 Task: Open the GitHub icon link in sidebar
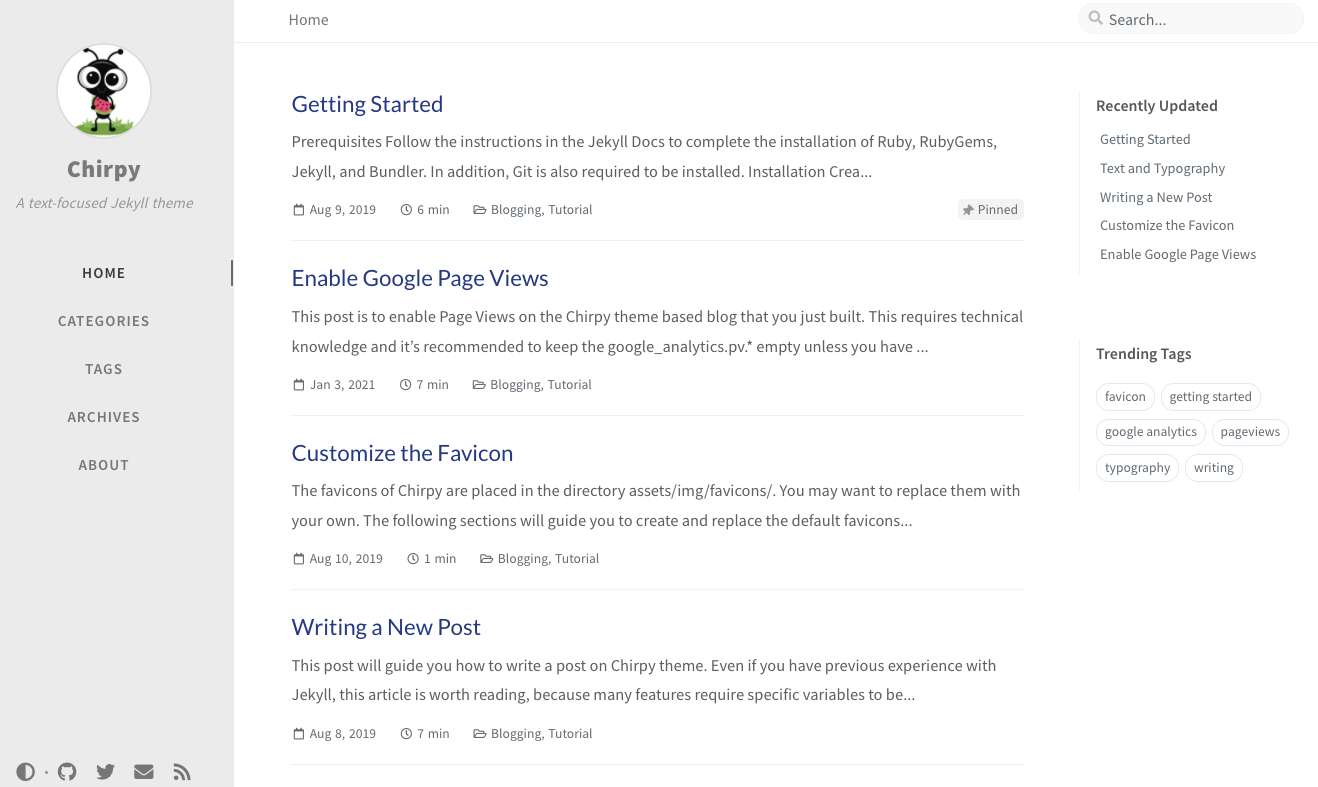(67, 772)
